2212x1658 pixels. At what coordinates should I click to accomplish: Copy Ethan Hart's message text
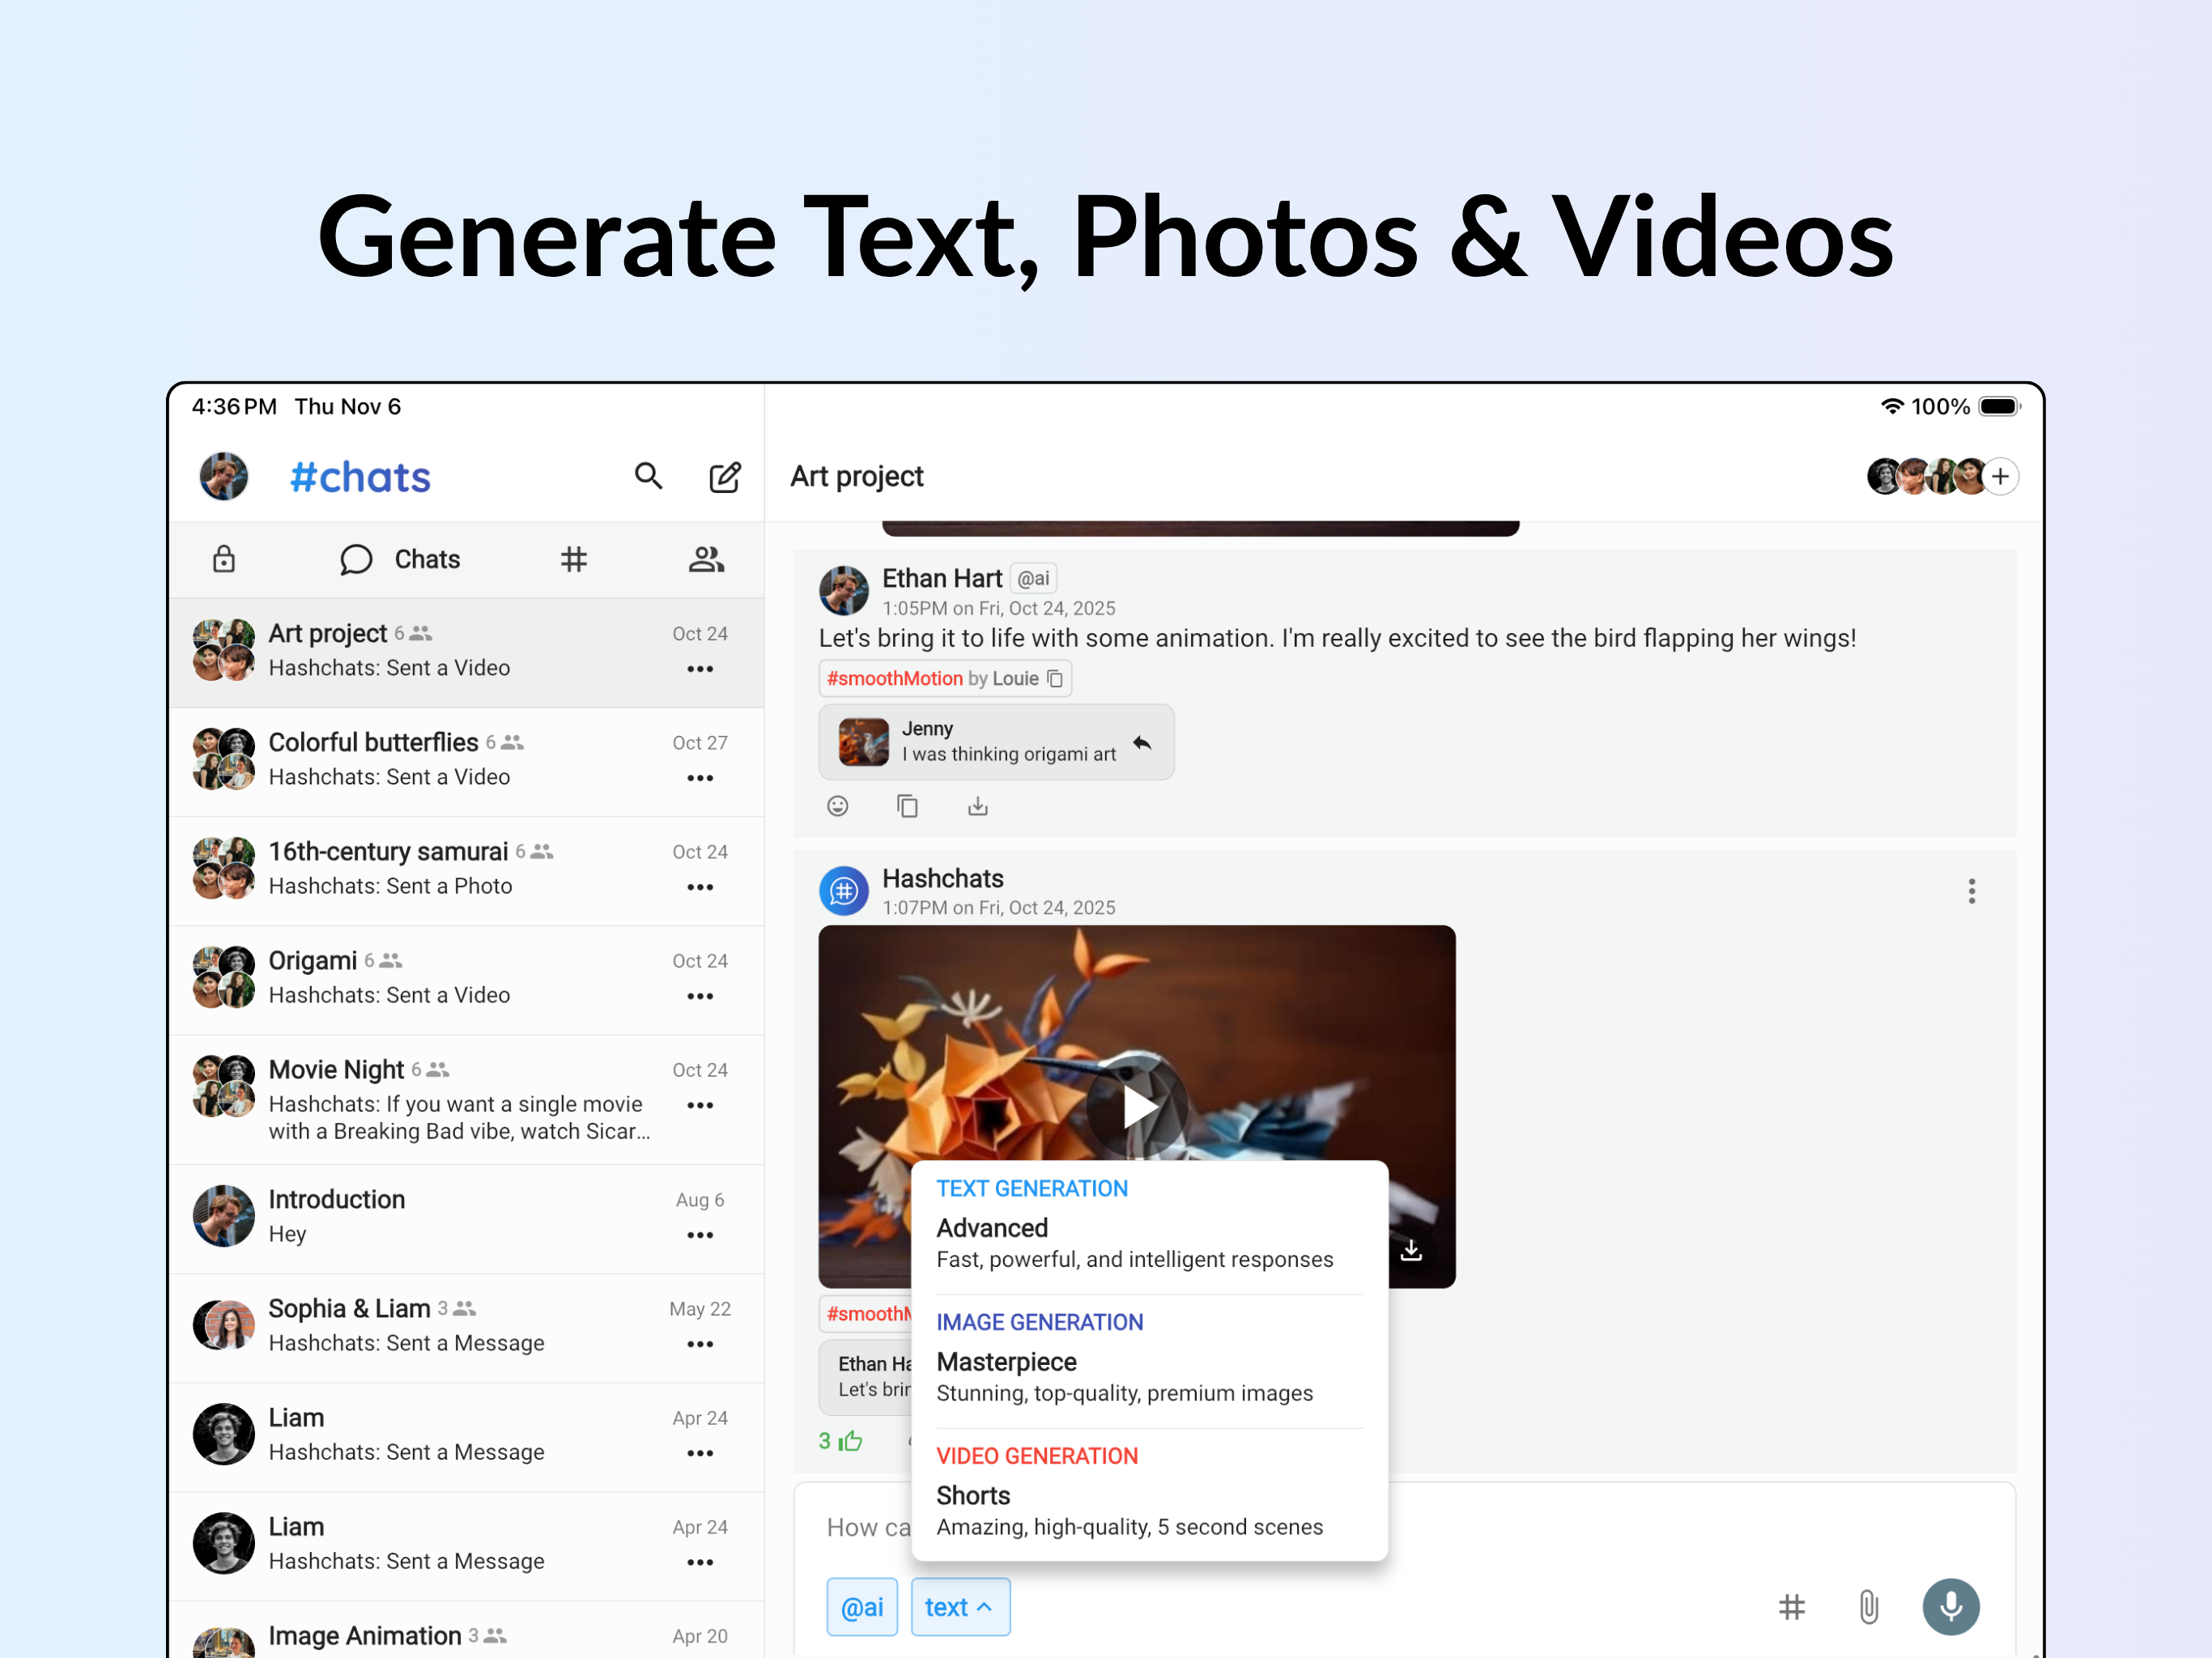pos(907,806)
